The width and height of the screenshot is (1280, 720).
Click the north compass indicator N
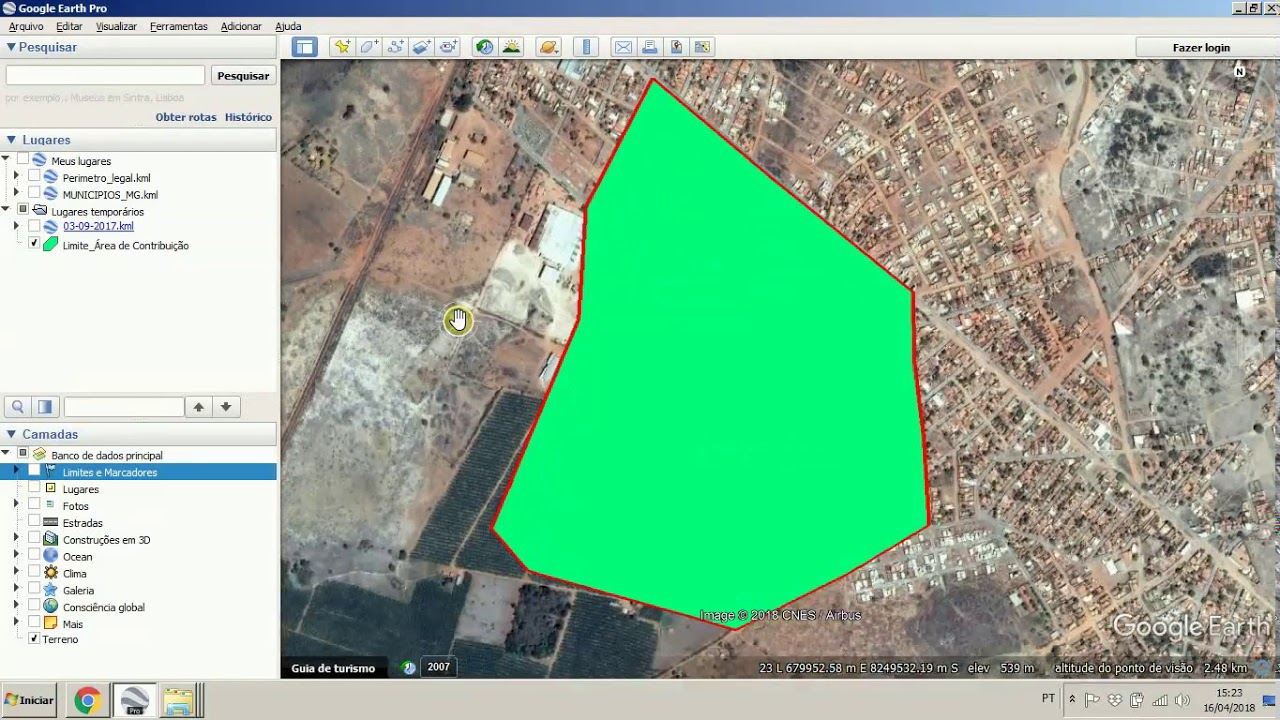click(x=1240, y=71)
